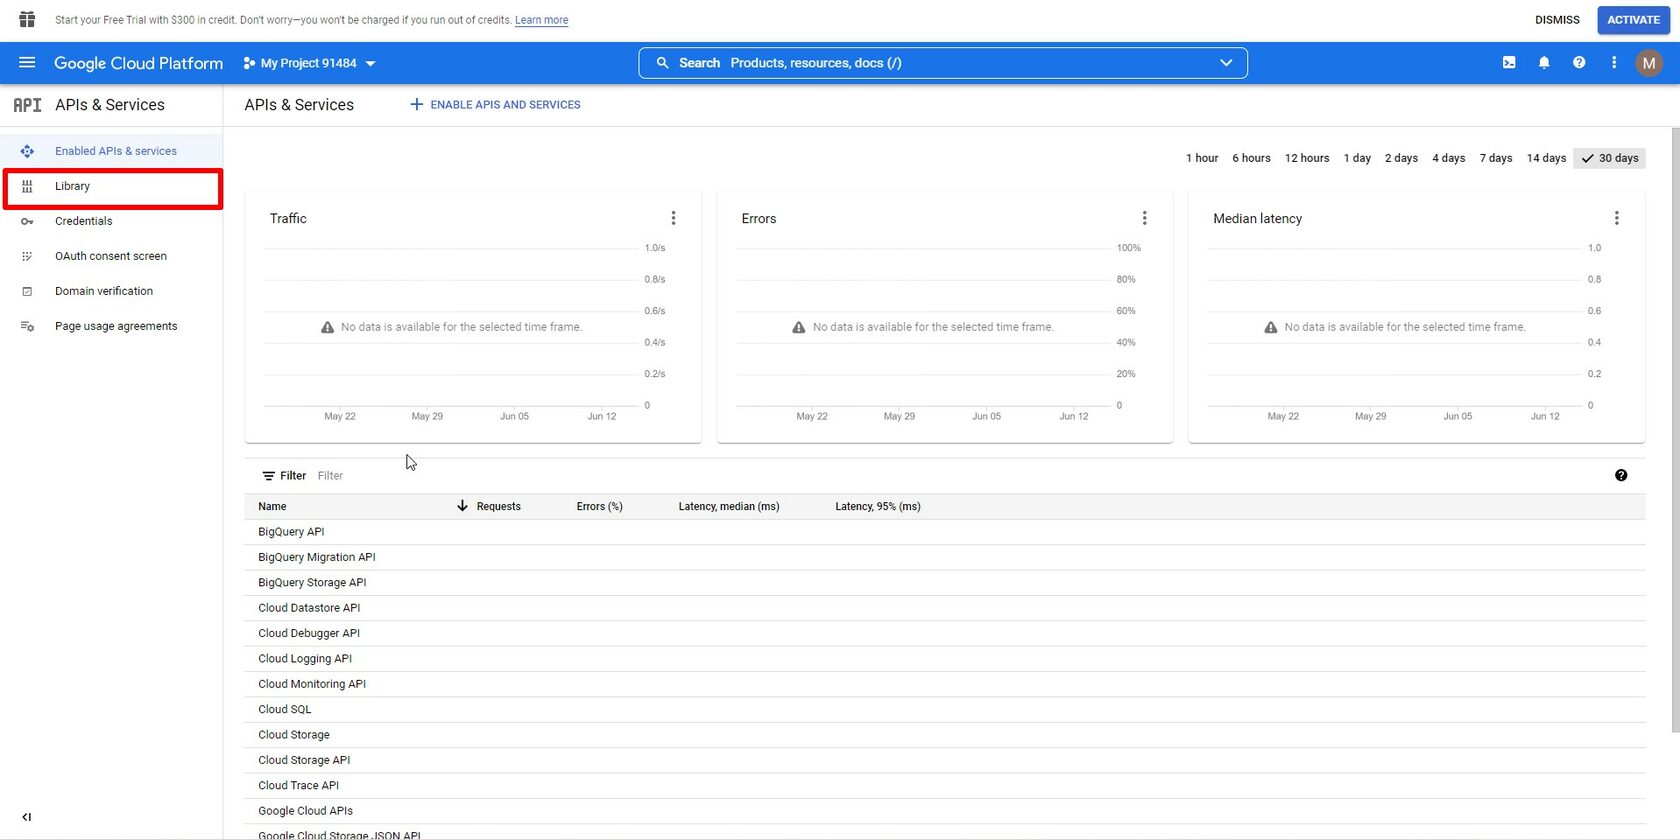Sort by the Name column header

point(272,506)
